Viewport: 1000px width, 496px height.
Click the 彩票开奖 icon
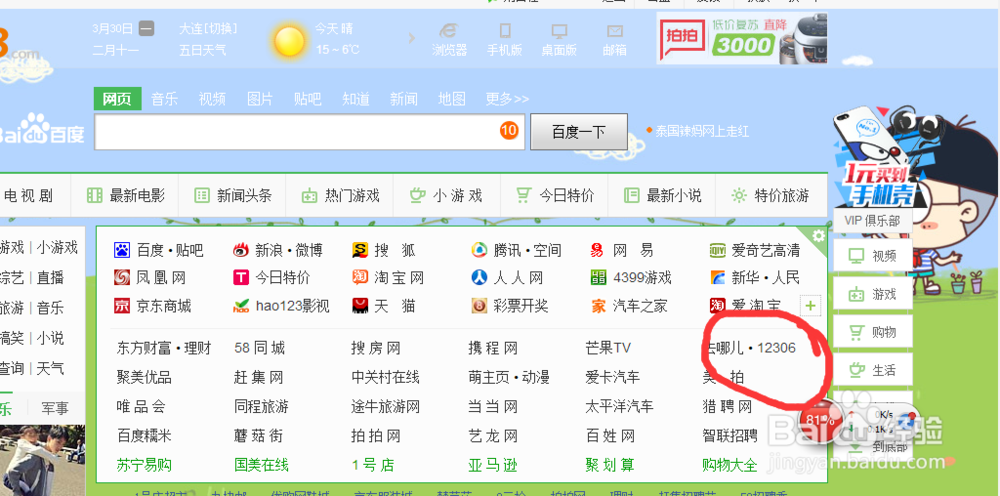[478, 306]
